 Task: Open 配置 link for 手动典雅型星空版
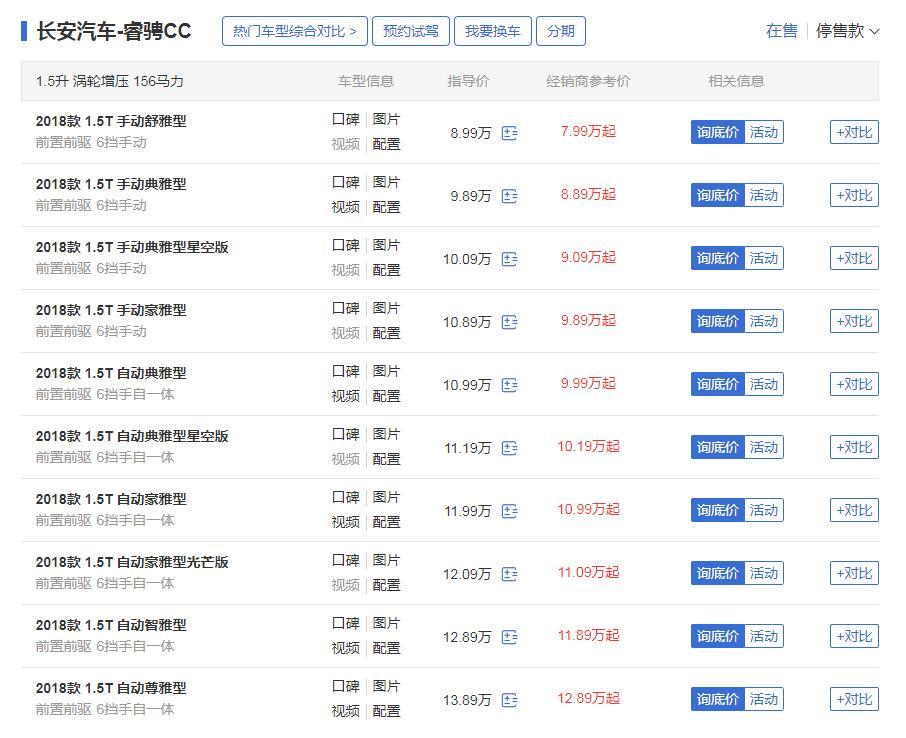[x=386, y=270]
